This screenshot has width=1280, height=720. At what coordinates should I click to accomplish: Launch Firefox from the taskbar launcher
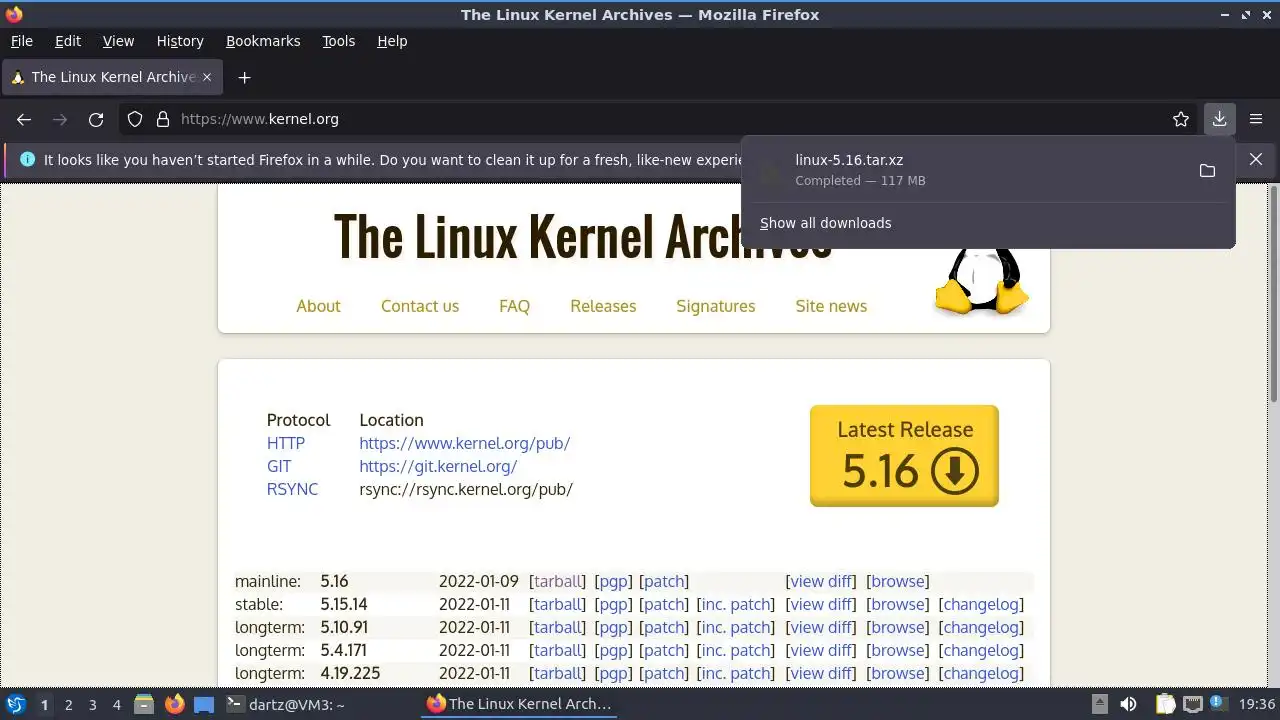point(174,704)
